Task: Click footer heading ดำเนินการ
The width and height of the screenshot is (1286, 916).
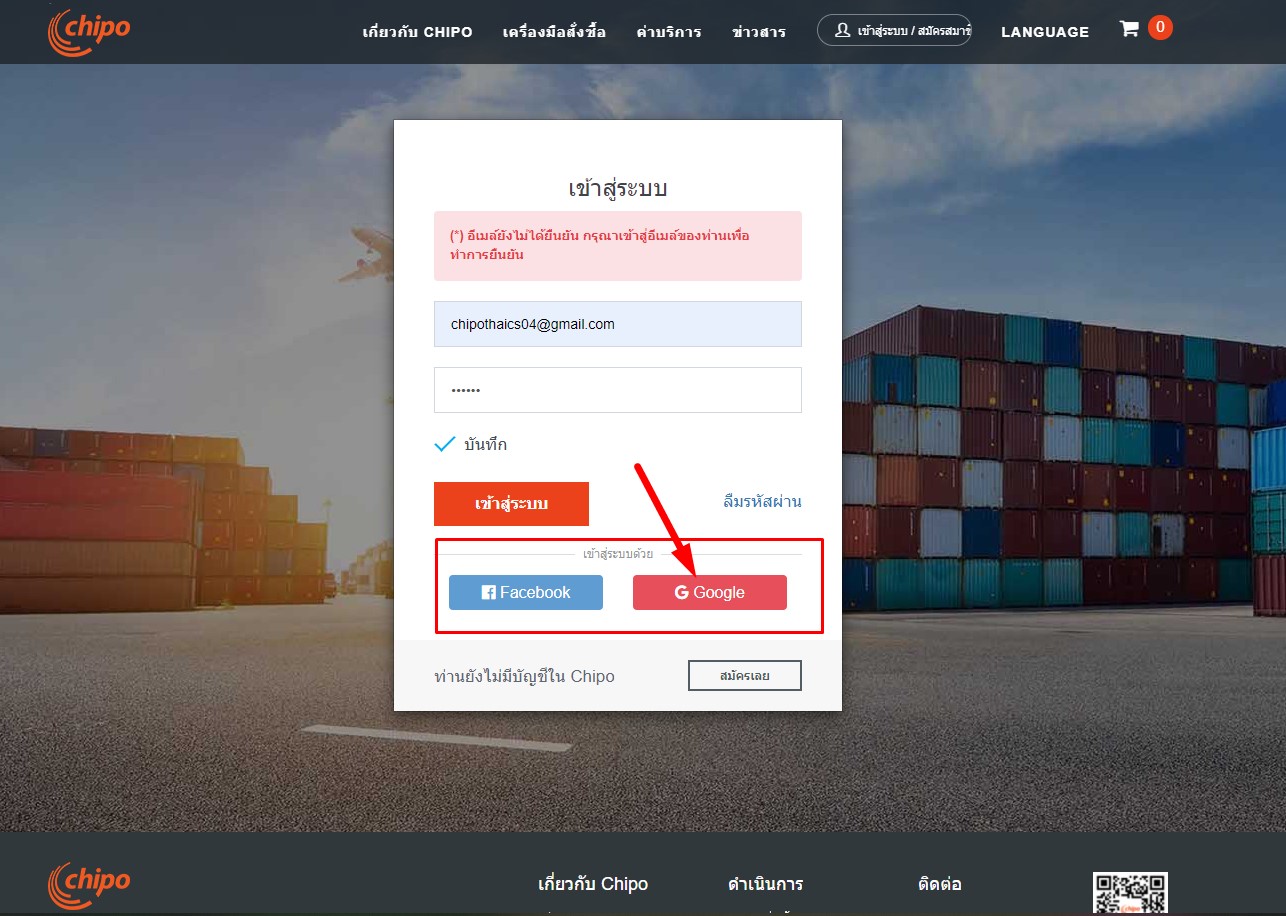Action: [x=765, y=884]
